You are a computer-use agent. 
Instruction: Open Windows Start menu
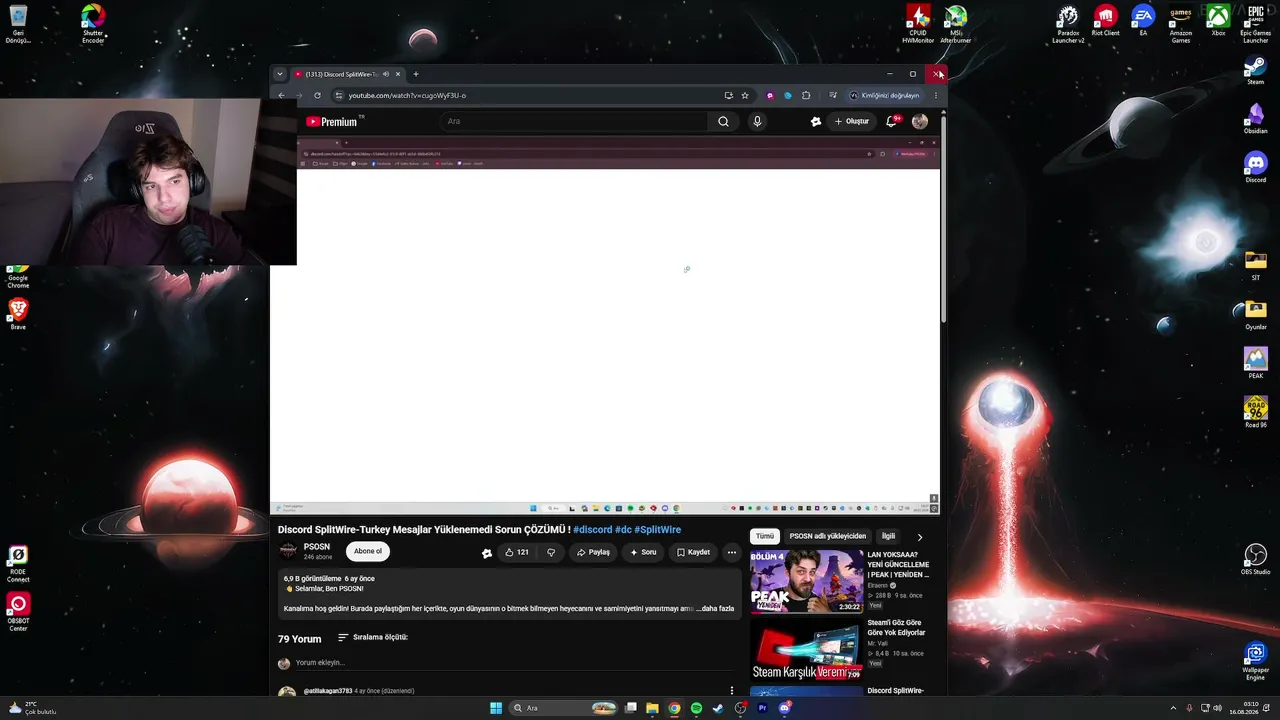tap(496, 708)
